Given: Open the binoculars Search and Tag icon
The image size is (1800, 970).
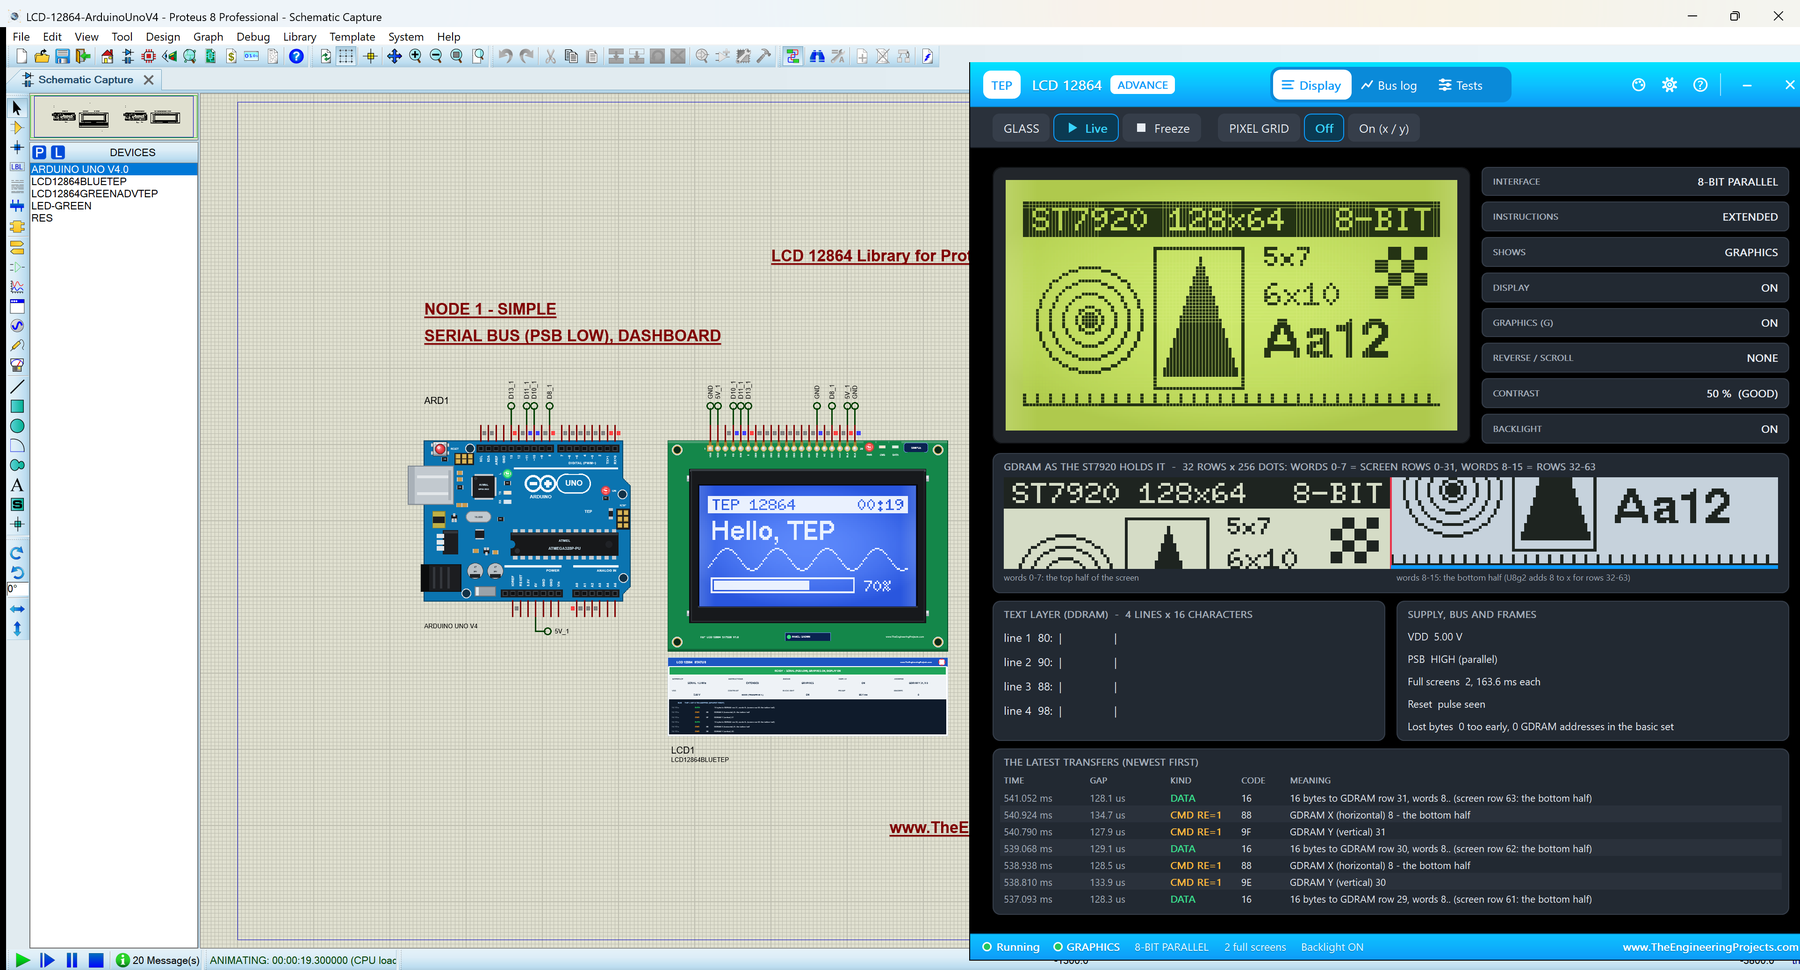Looking at the screenshot, I should 817,57.
